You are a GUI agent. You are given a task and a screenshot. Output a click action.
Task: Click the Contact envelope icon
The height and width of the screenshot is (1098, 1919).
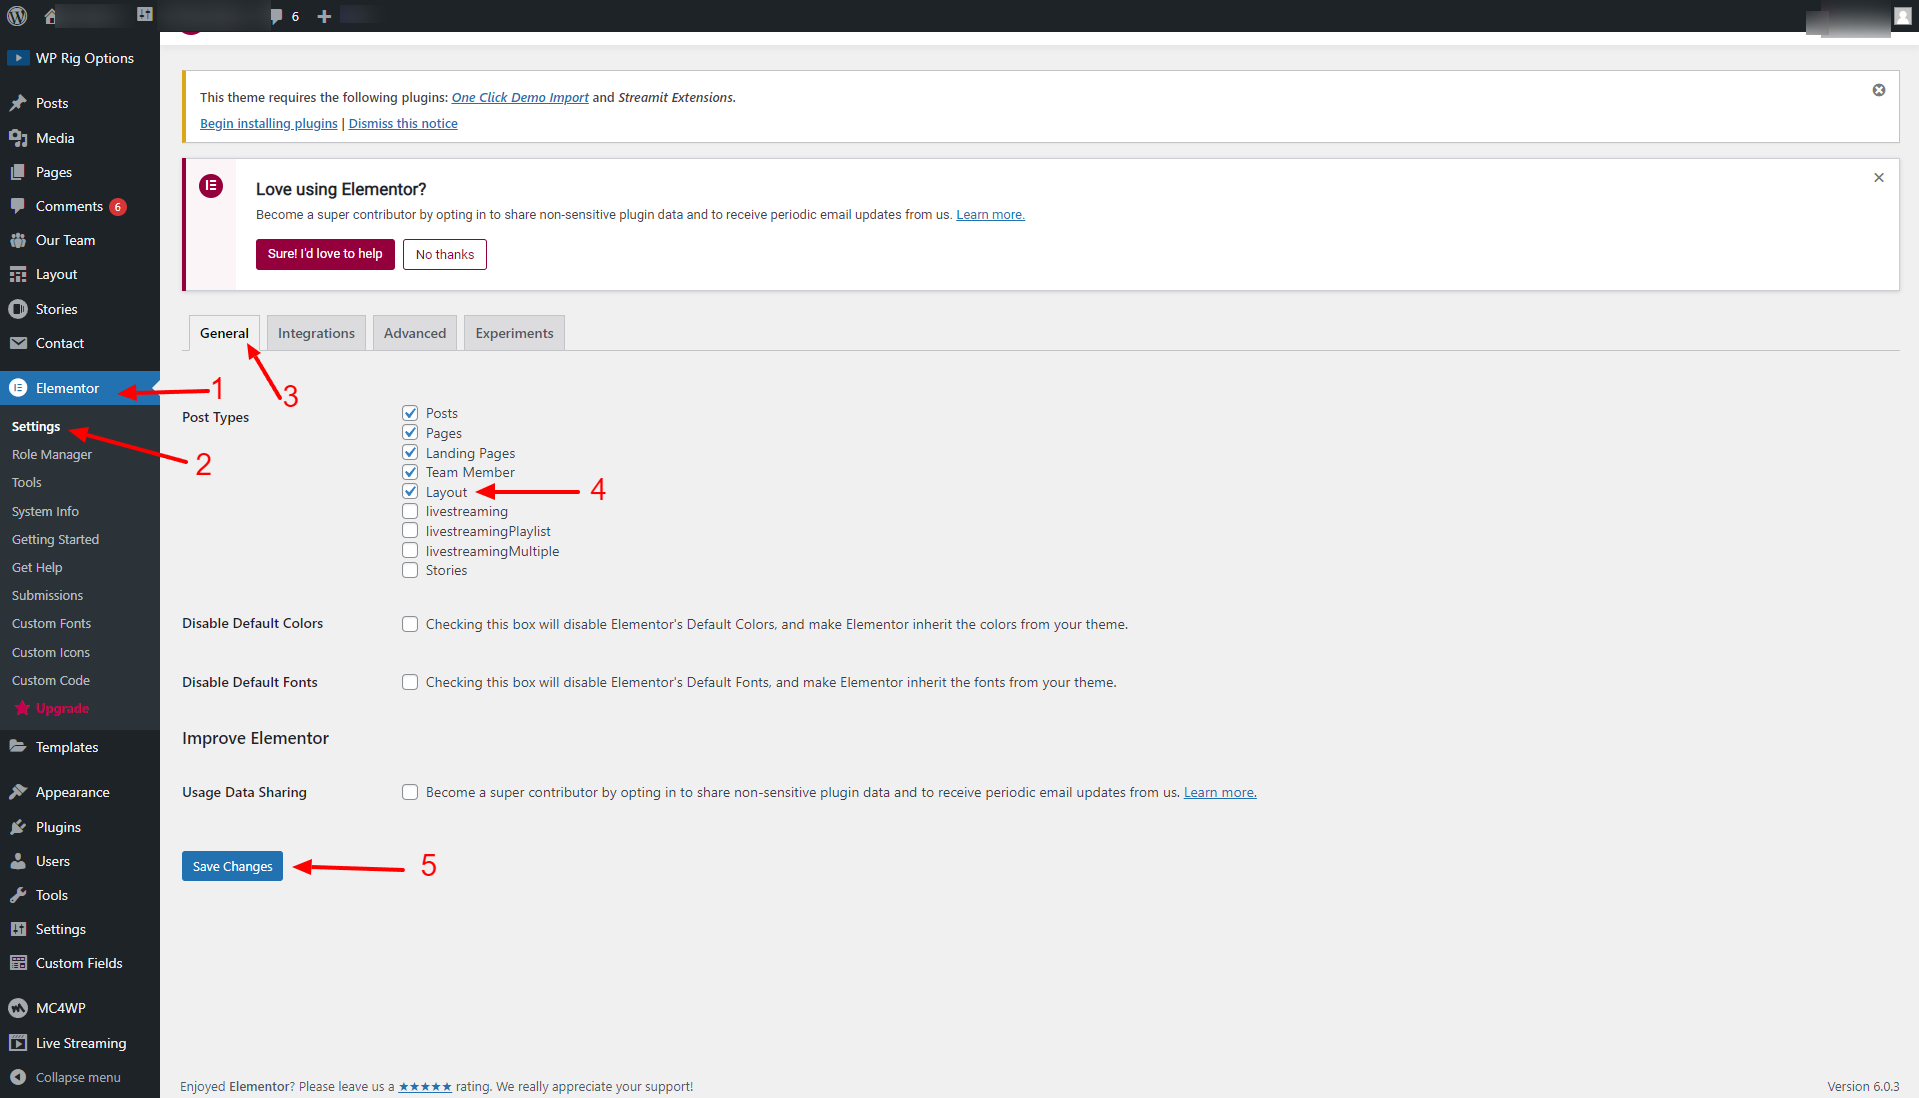point(18,343)
